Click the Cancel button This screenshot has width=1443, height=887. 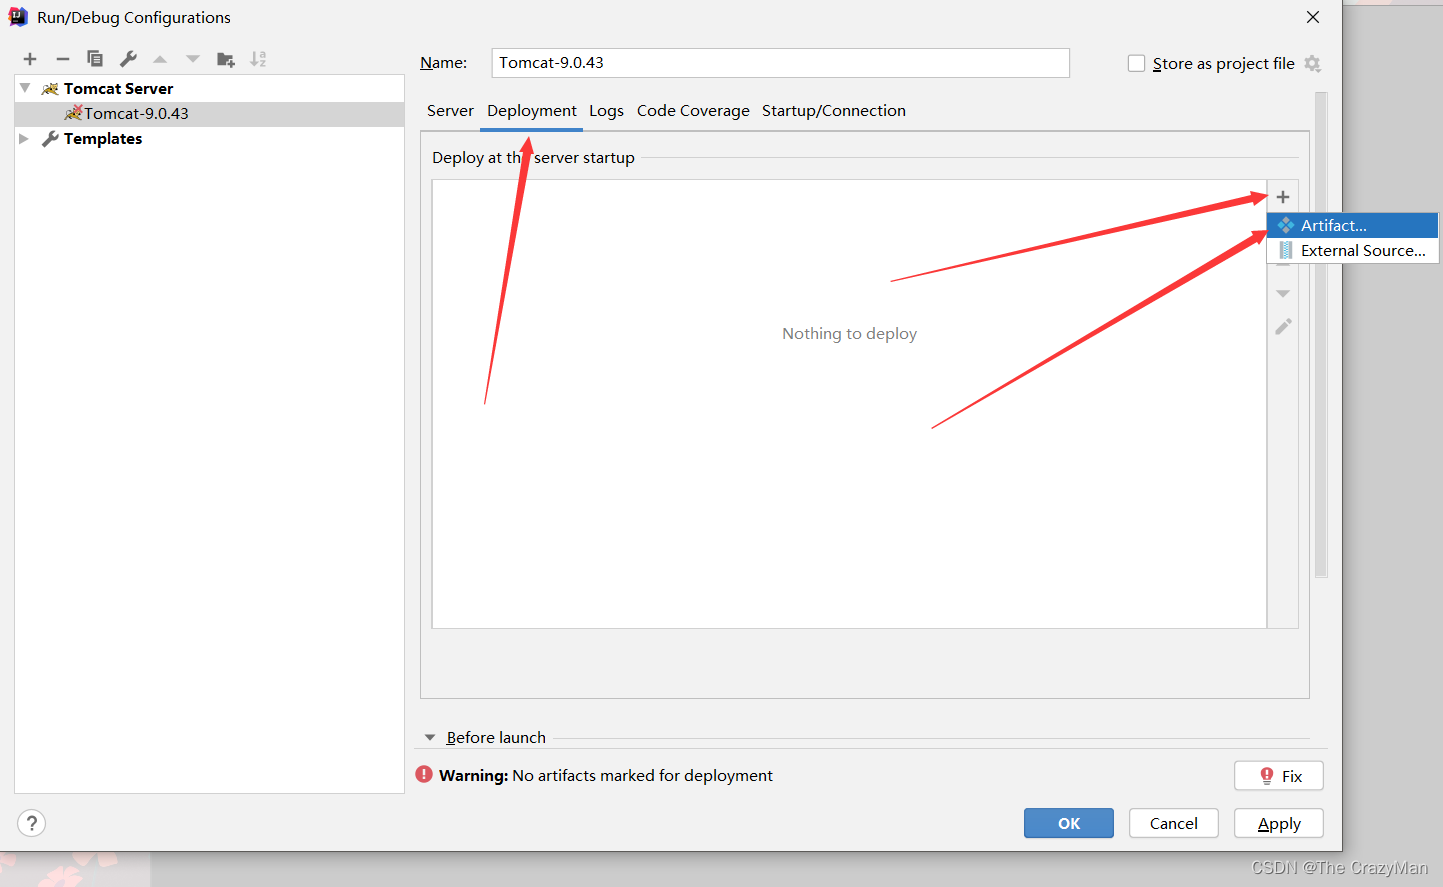(x=1174, y=823)
